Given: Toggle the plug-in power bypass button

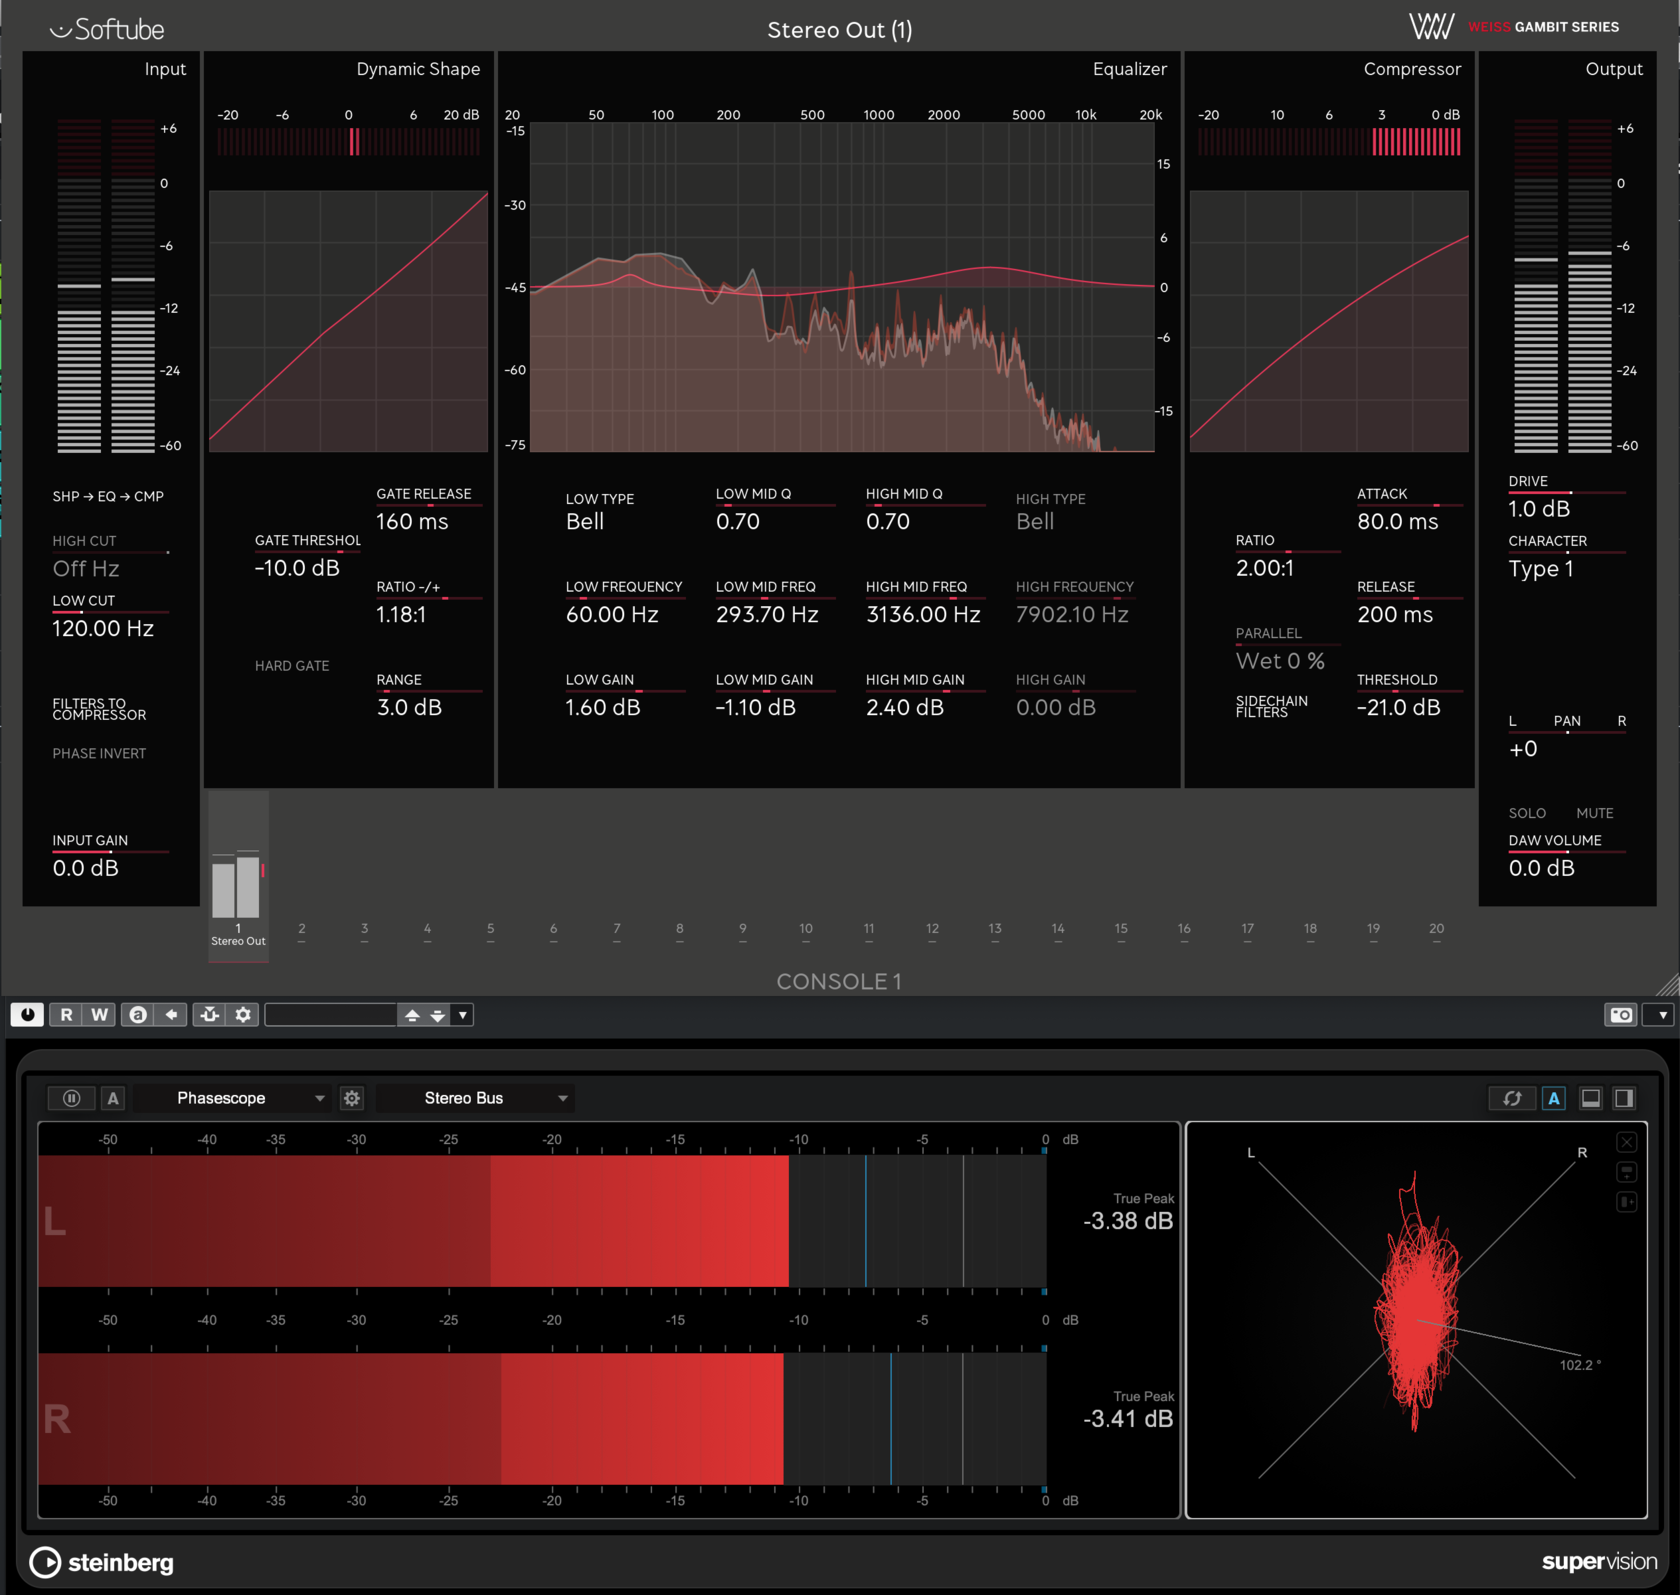Looking at the screenshot, I should [27, 1015].
